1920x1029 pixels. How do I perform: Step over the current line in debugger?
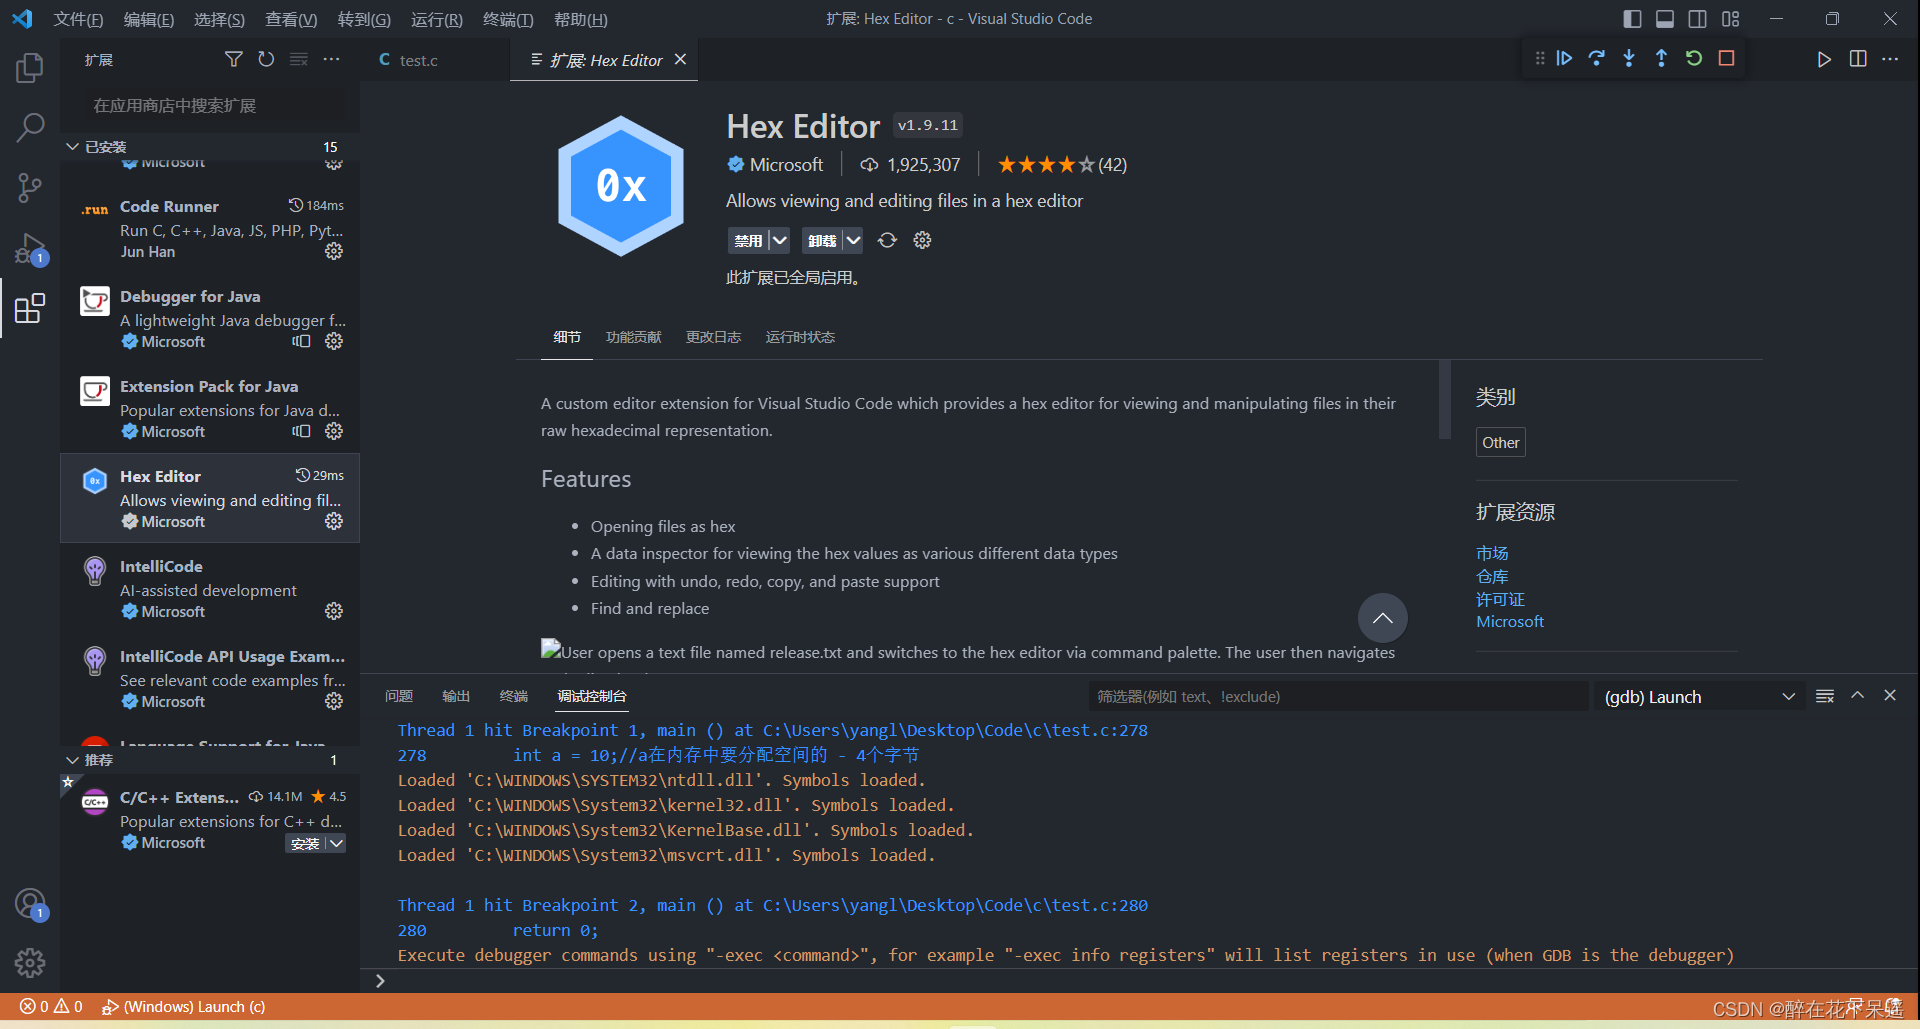[1597, 58]
